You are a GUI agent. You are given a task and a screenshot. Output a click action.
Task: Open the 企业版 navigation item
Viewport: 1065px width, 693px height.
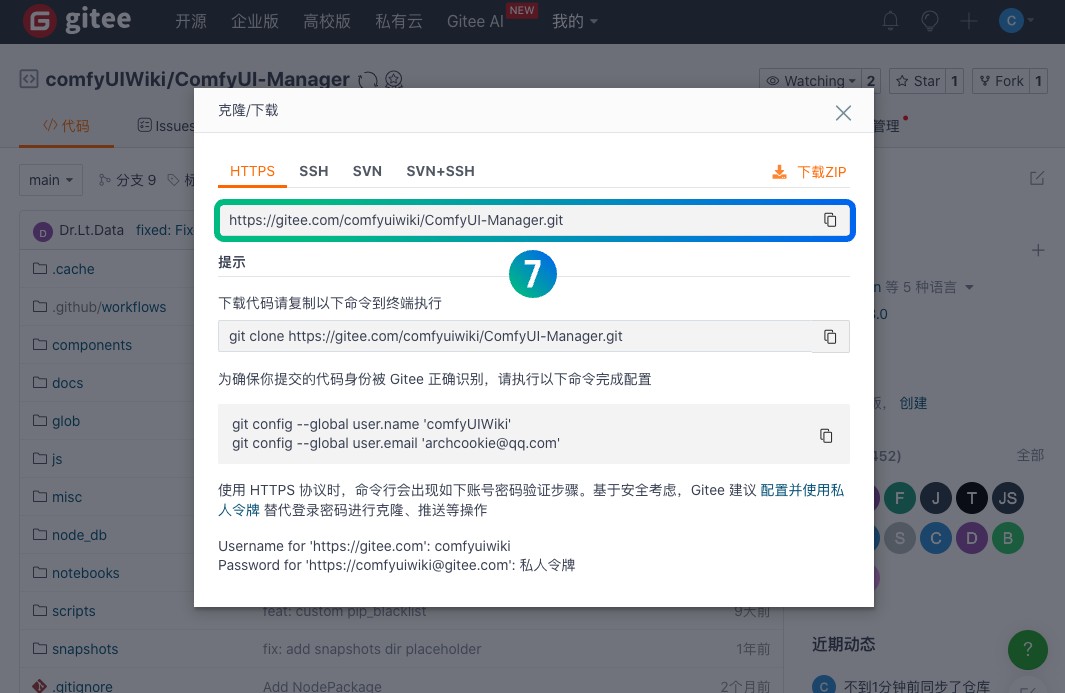[255, 21]
